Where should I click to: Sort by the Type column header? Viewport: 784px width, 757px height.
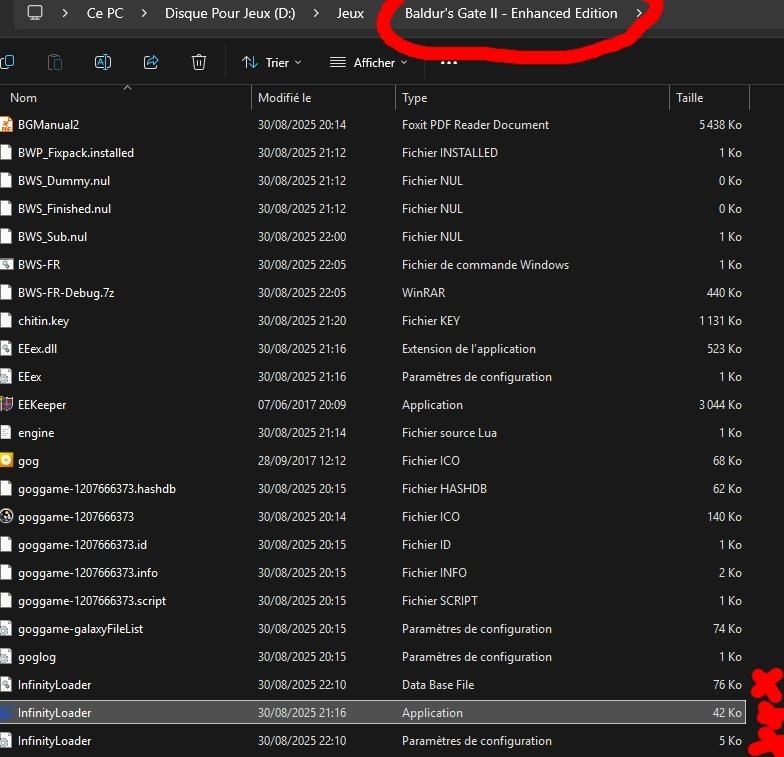pyautogui.click(x=532, y=98)
